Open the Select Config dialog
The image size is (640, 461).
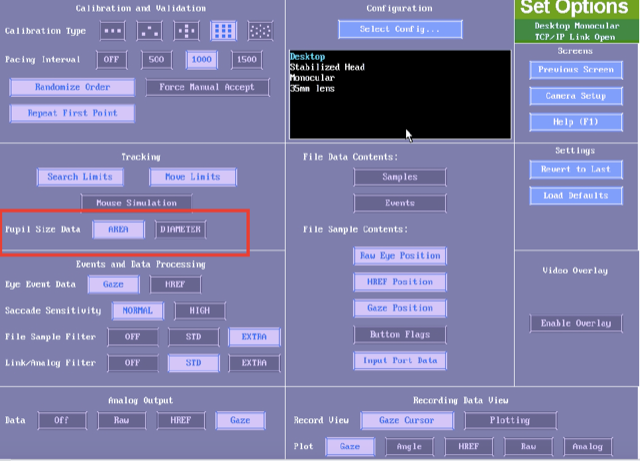400,29
